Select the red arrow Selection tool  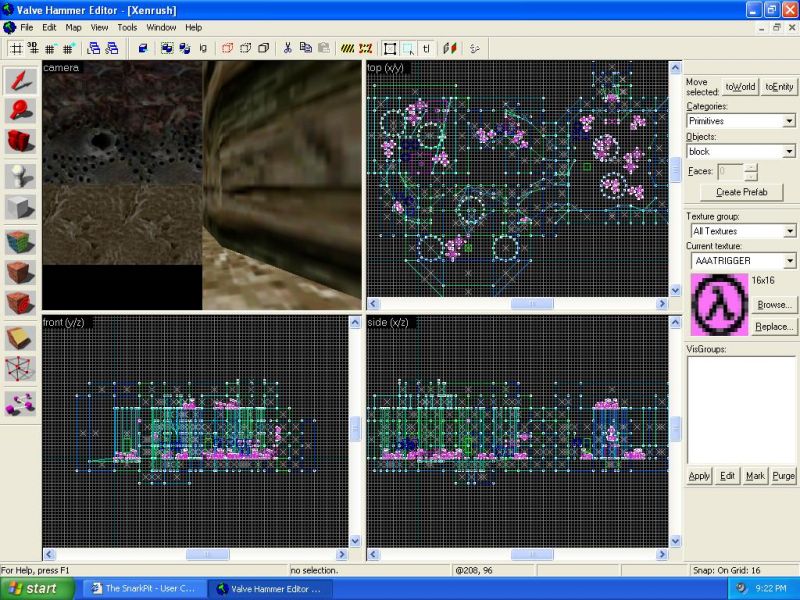point(21,81)
